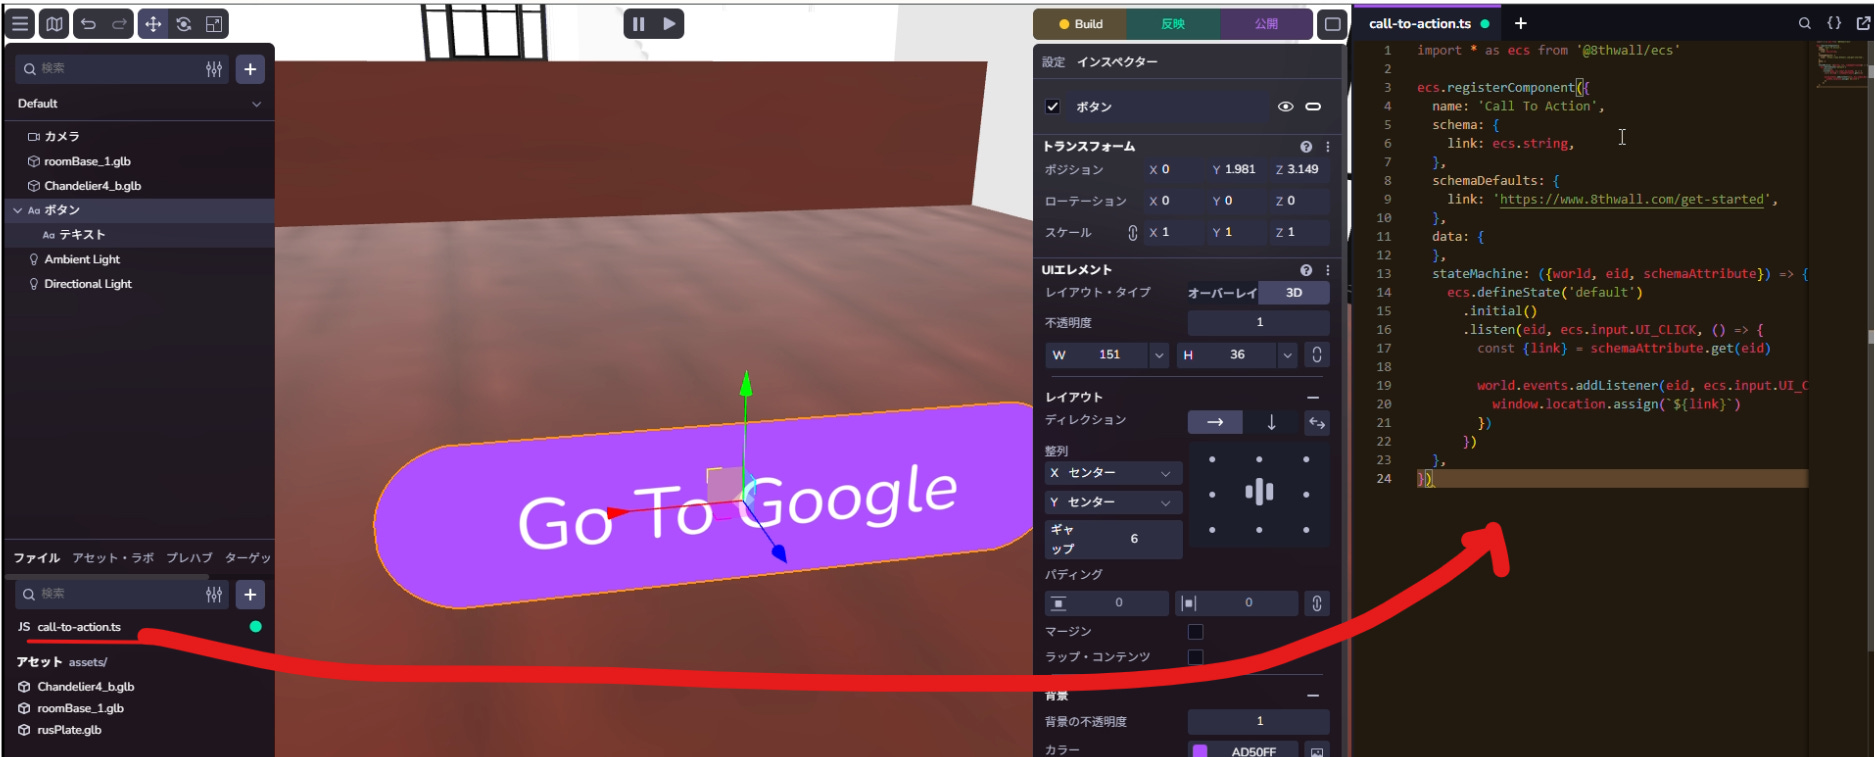This screenshot has width=1875, height=757.
Task: Pause the scene simulation
Action: click(x=638, y=24)
